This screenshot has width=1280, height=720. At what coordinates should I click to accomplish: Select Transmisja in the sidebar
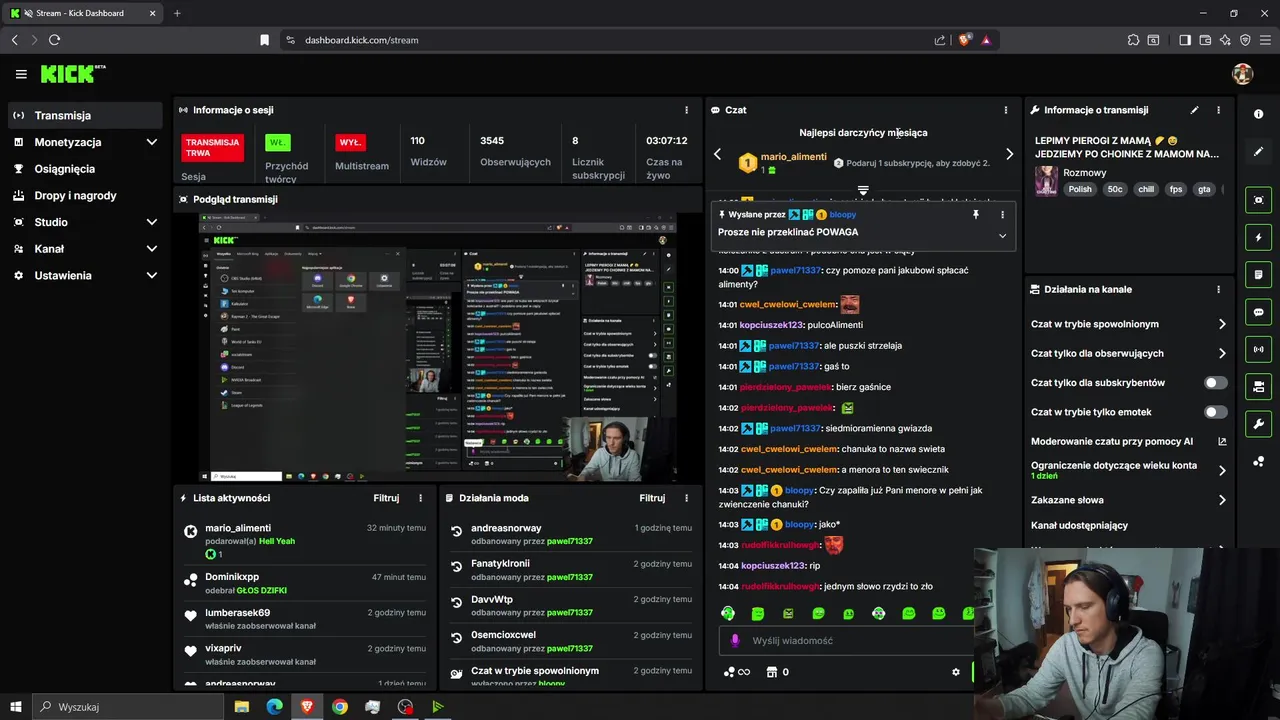click(85, 115)
